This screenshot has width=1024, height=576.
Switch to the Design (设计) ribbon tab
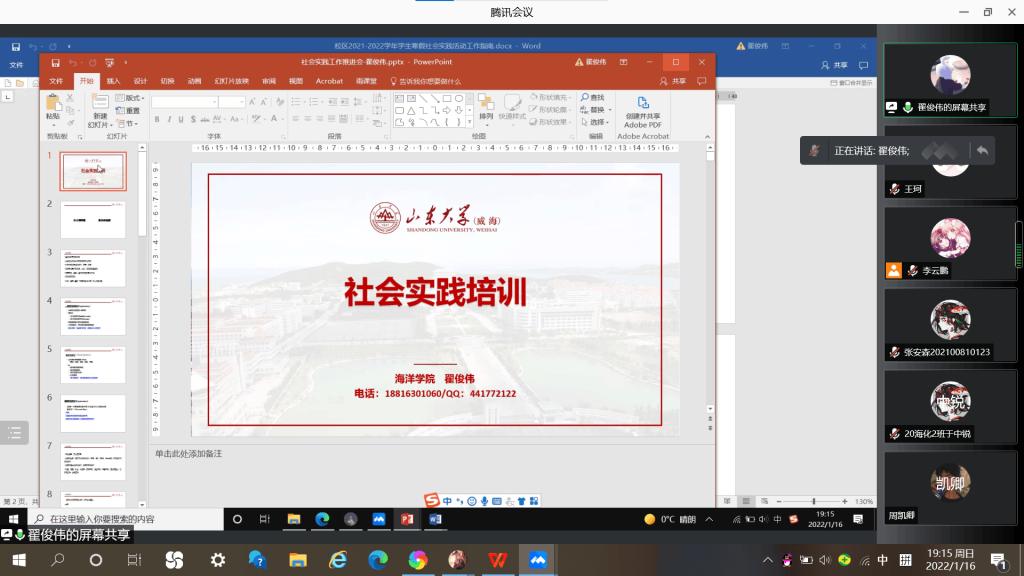(x=140, y=81)
